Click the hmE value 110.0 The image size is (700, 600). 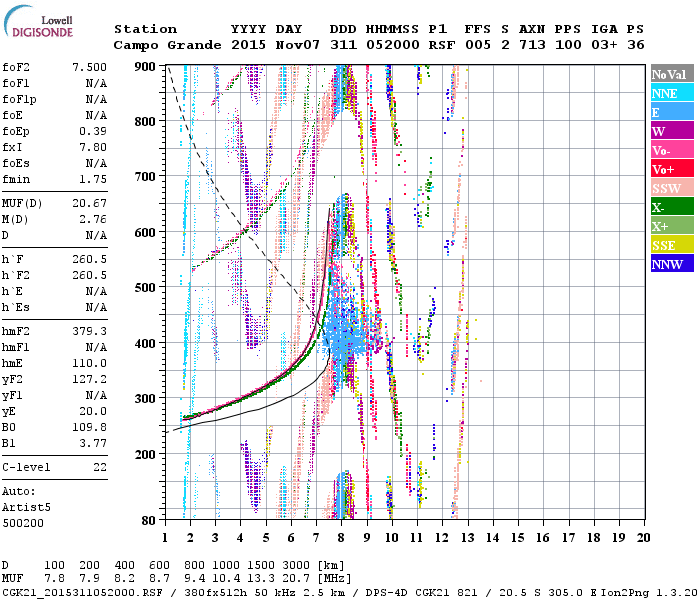89,363
